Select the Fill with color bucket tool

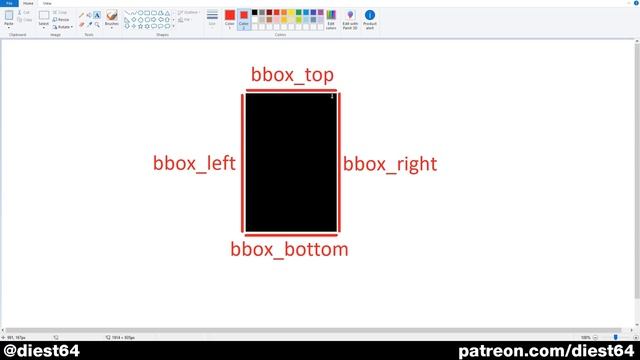pos(89,15)
